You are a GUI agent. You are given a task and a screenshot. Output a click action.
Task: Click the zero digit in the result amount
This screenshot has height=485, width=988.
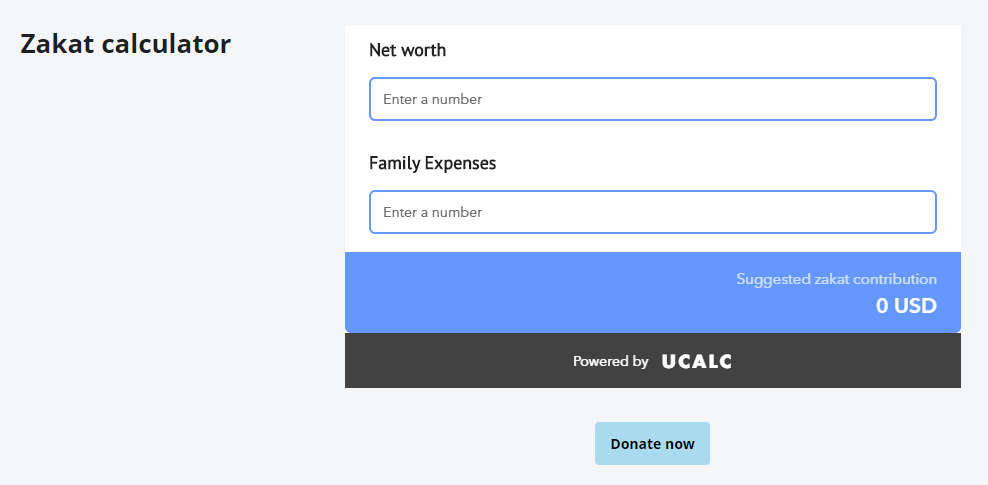(882, 305)
